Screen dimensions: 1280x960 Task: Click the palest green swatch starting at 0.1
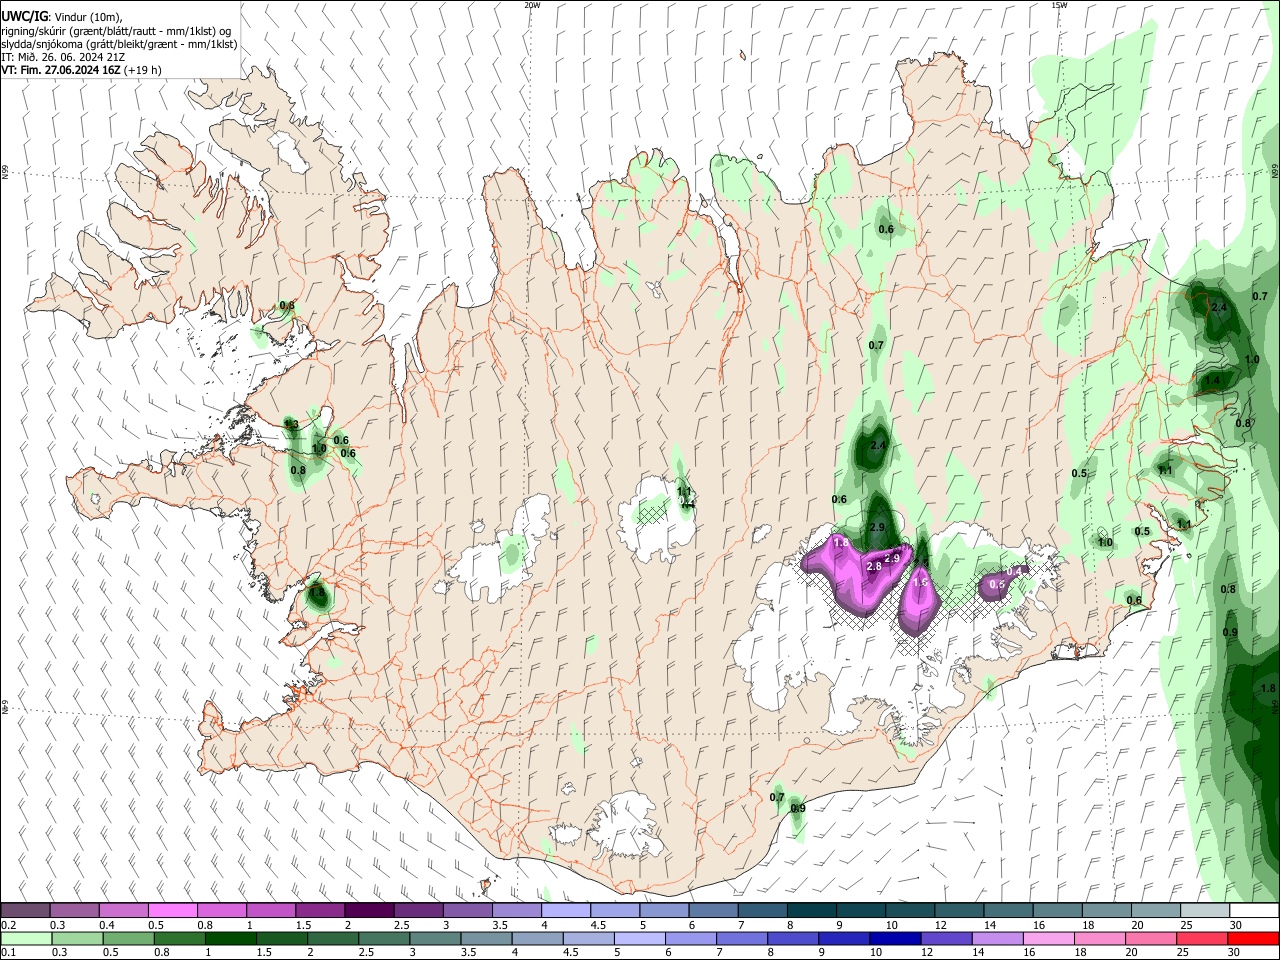(25, 938)
